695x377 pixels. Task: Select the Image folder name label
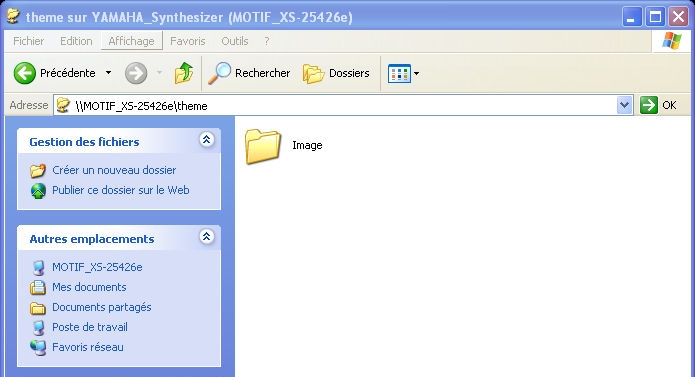307,145
